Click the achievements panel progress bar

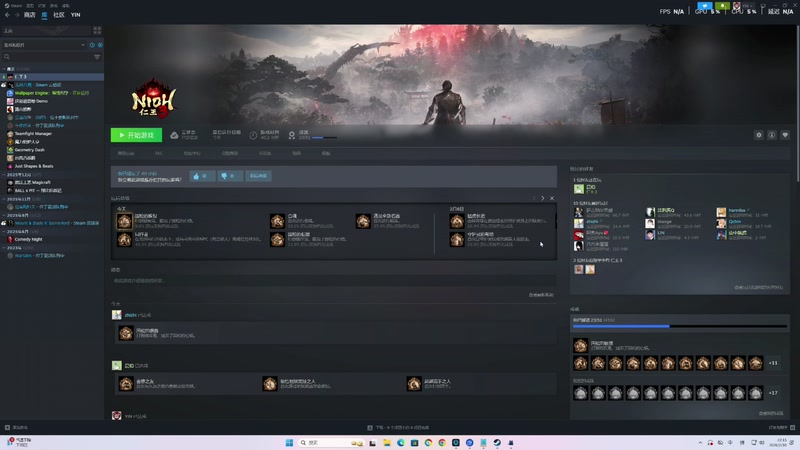(x=680, y=326)
